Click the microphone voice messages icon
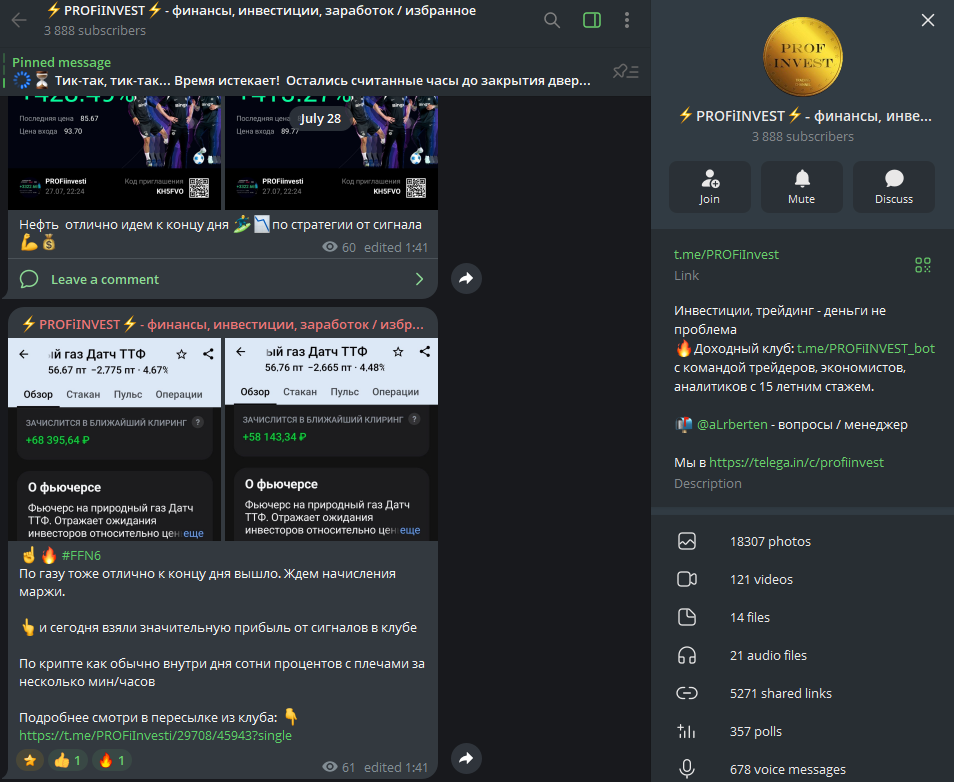The width and height of the screenshot is (954, 782). (x=687, y=769)
